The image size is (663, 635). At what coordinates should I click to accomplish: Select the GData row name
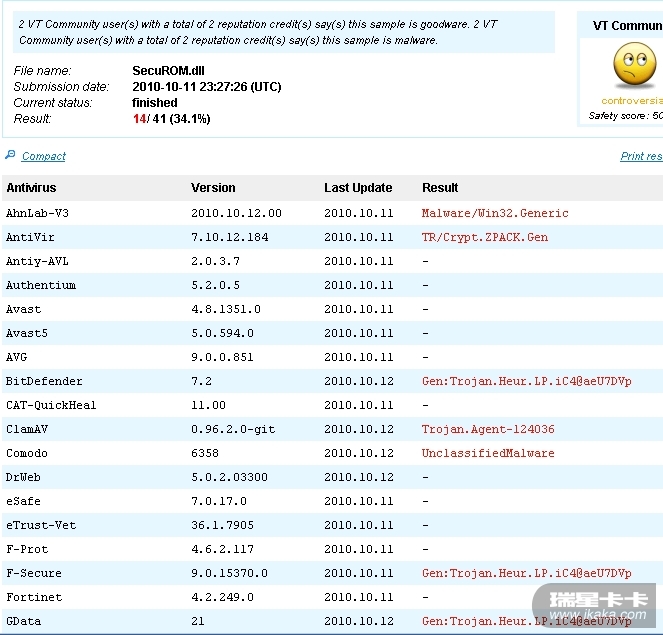(x=23, y=621)
